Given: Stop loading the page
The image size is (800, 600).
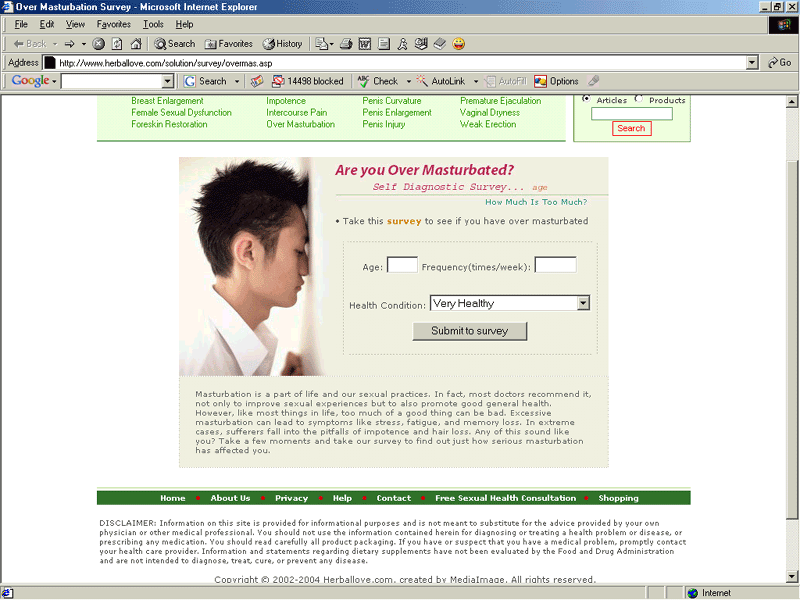Looking at the screenshot, I should 98,44.
